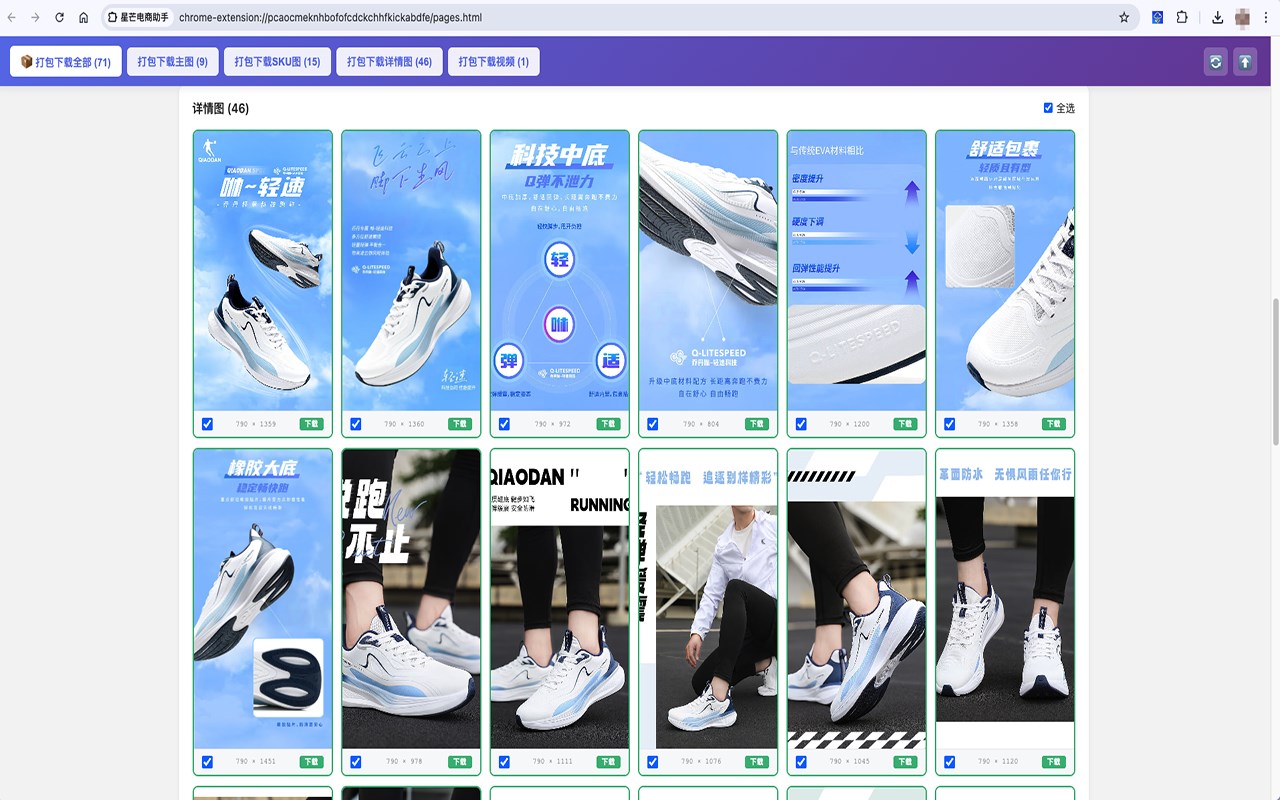Open the 舒适包裹 detail image thumbnail
Viewport: 1280px width, 800px height.
click(1005, 271)
